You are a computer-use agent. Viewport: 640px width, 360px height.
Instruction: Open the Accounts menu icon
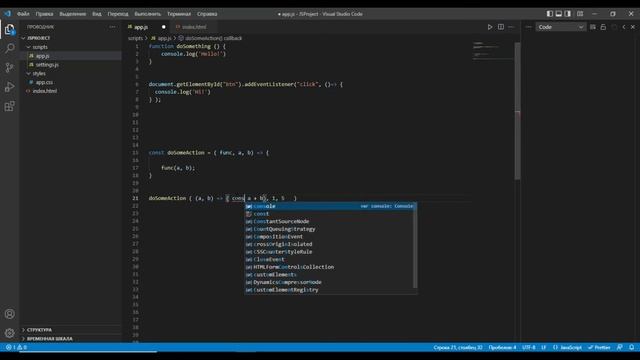(x=9, y=314)
